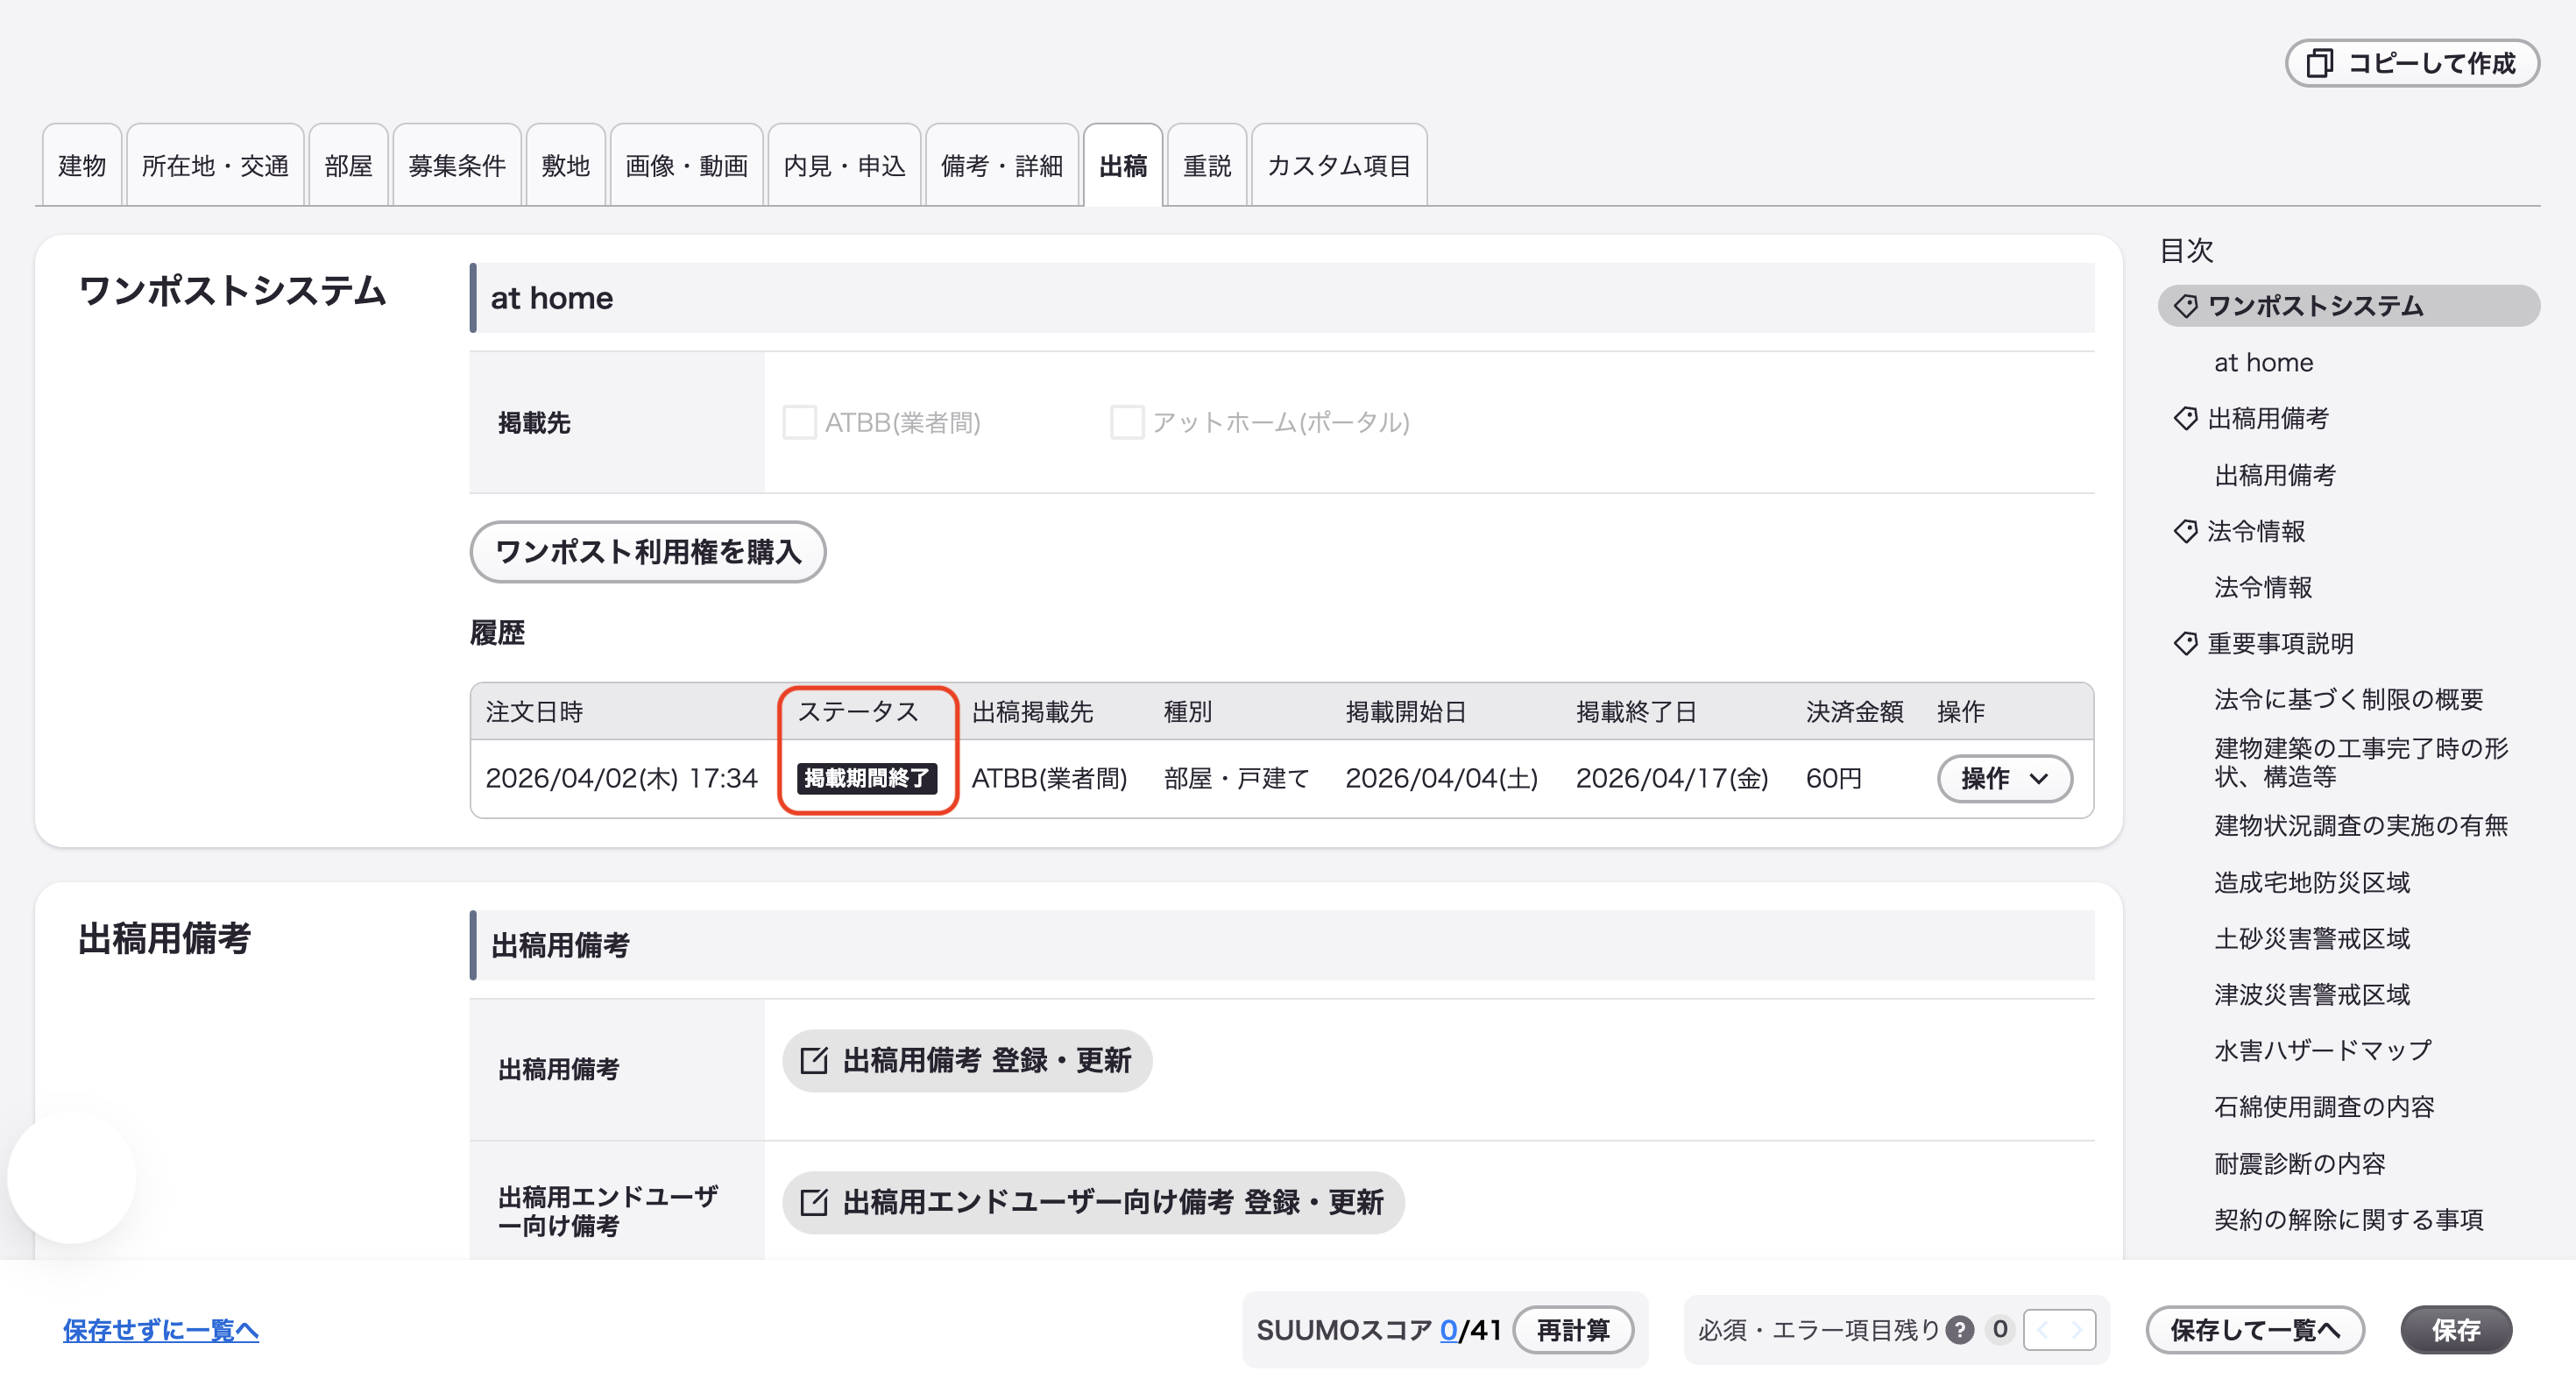This screenshot has width=2576, height=1400.
Task: Switch to the 敷地 tab
Action: 566,165
